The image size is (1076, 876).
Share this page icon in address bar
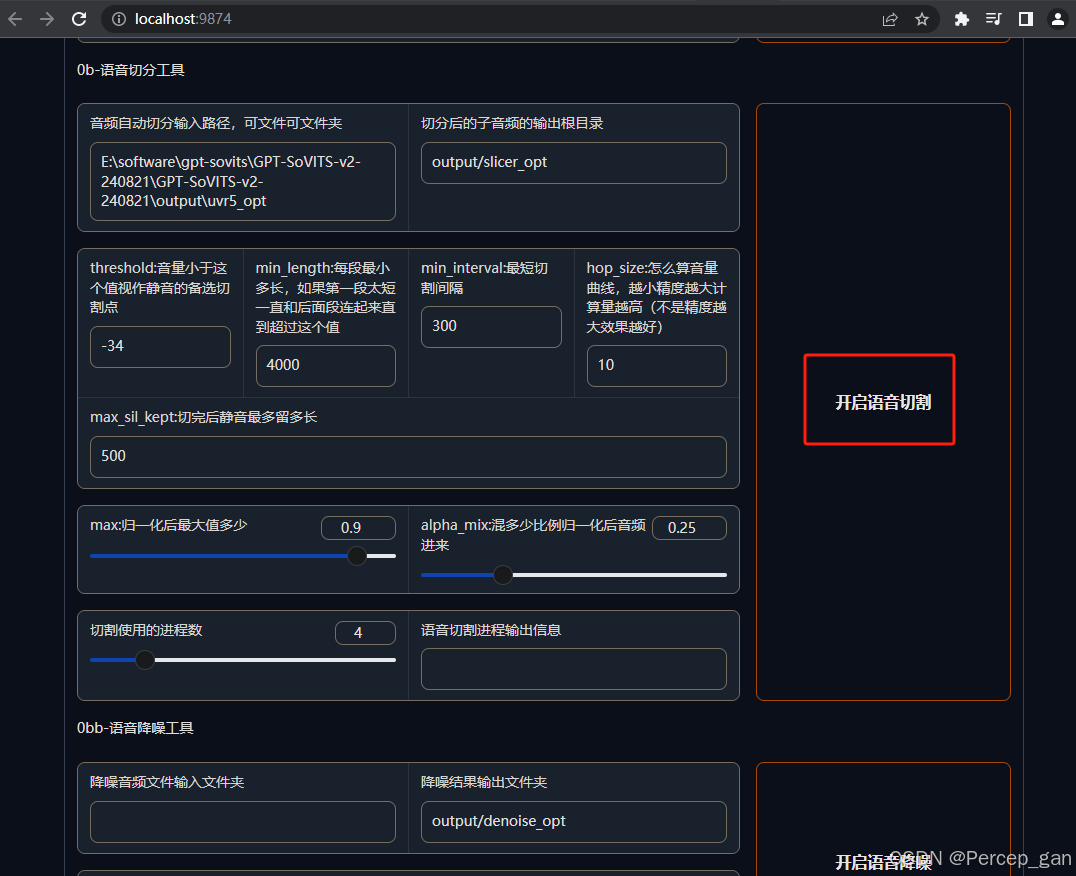coord(890,19)
